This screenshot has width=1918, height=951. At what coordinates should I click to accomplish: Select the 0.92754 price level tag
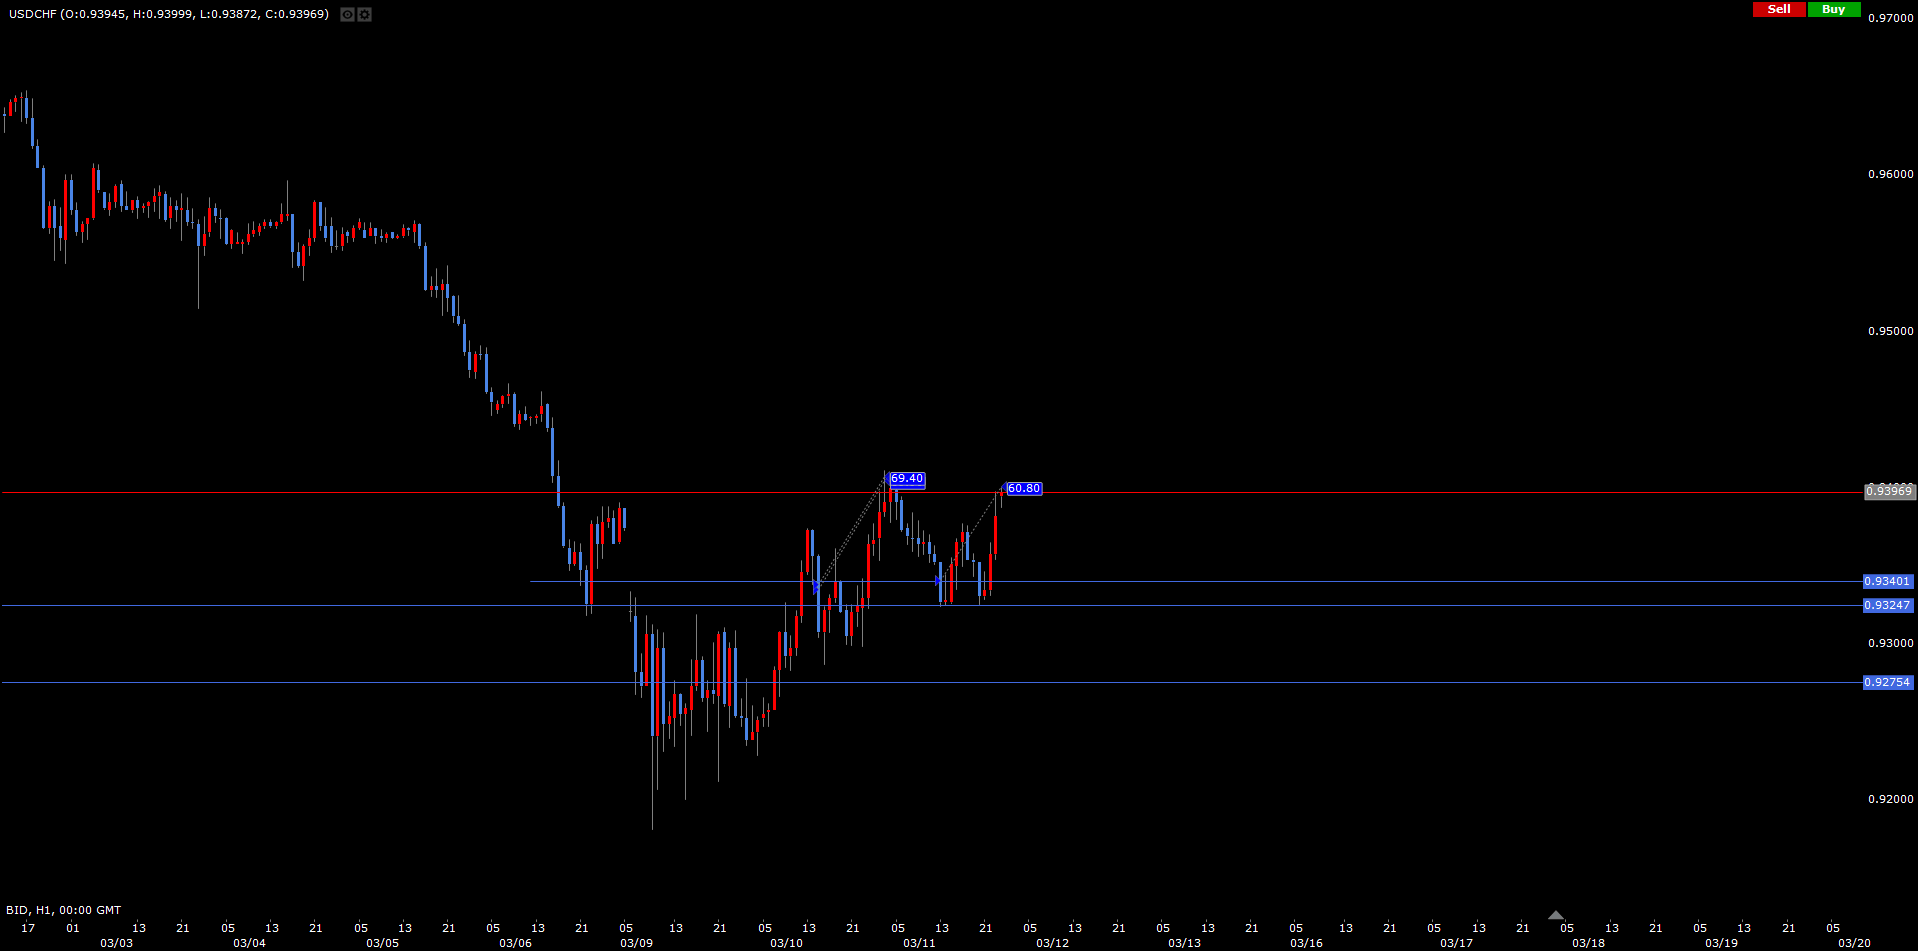[x=1887, y=682]
